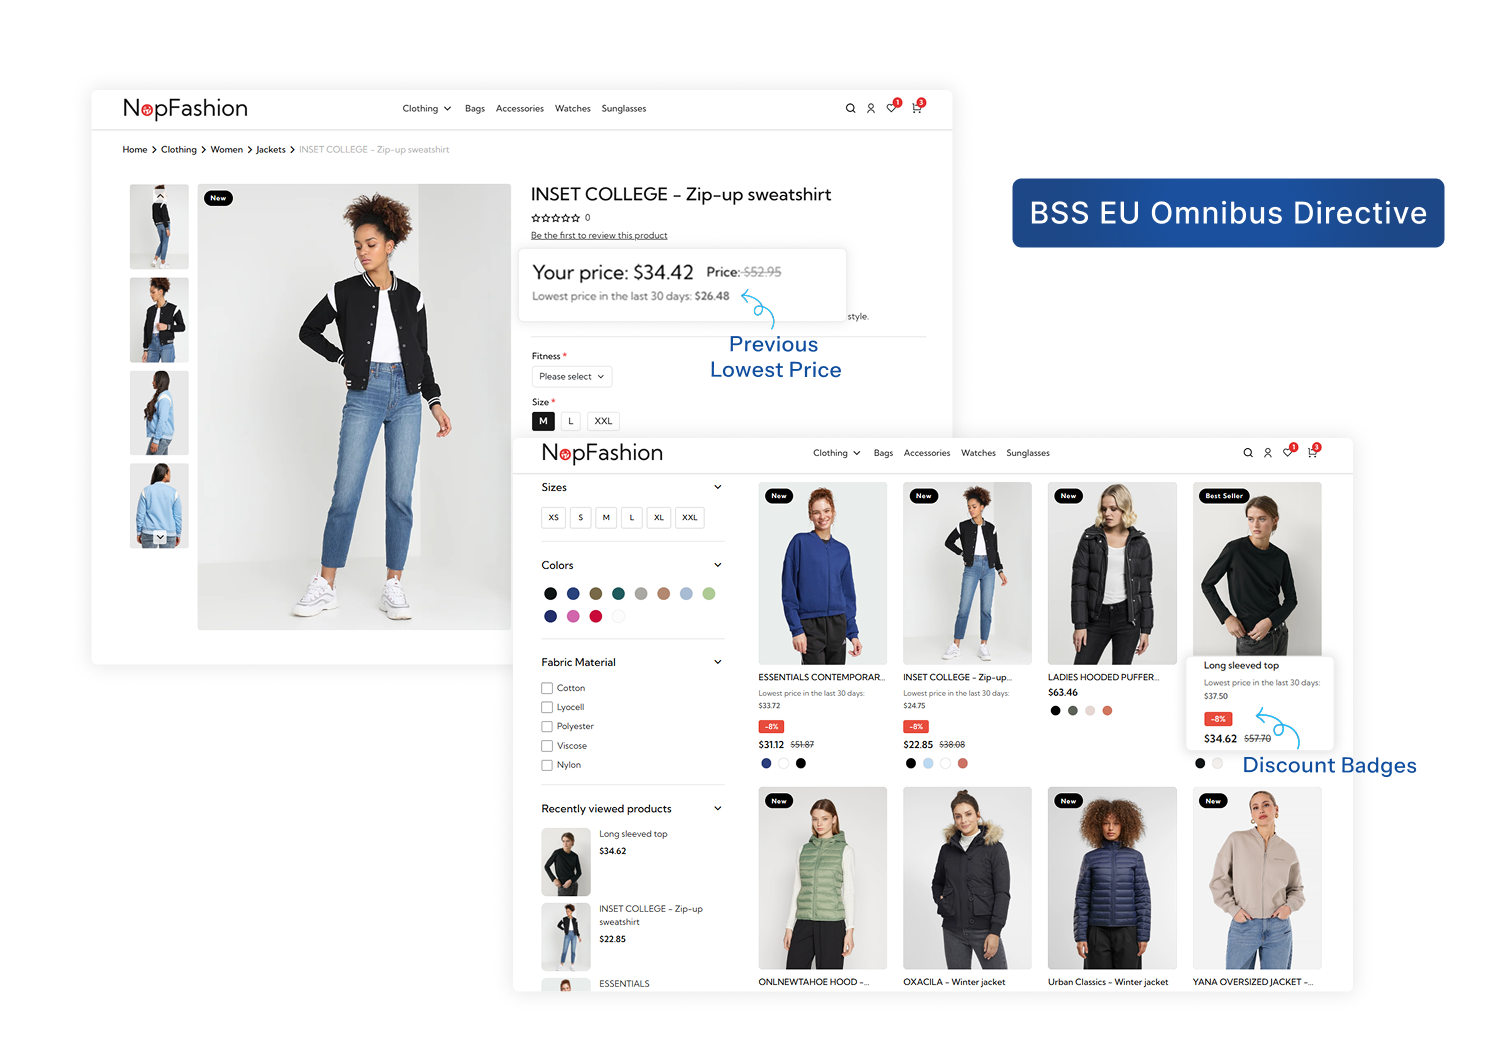Open the wishlist heart icon in the product page header
This screenshot has height=1040, width=1500.
892,107
